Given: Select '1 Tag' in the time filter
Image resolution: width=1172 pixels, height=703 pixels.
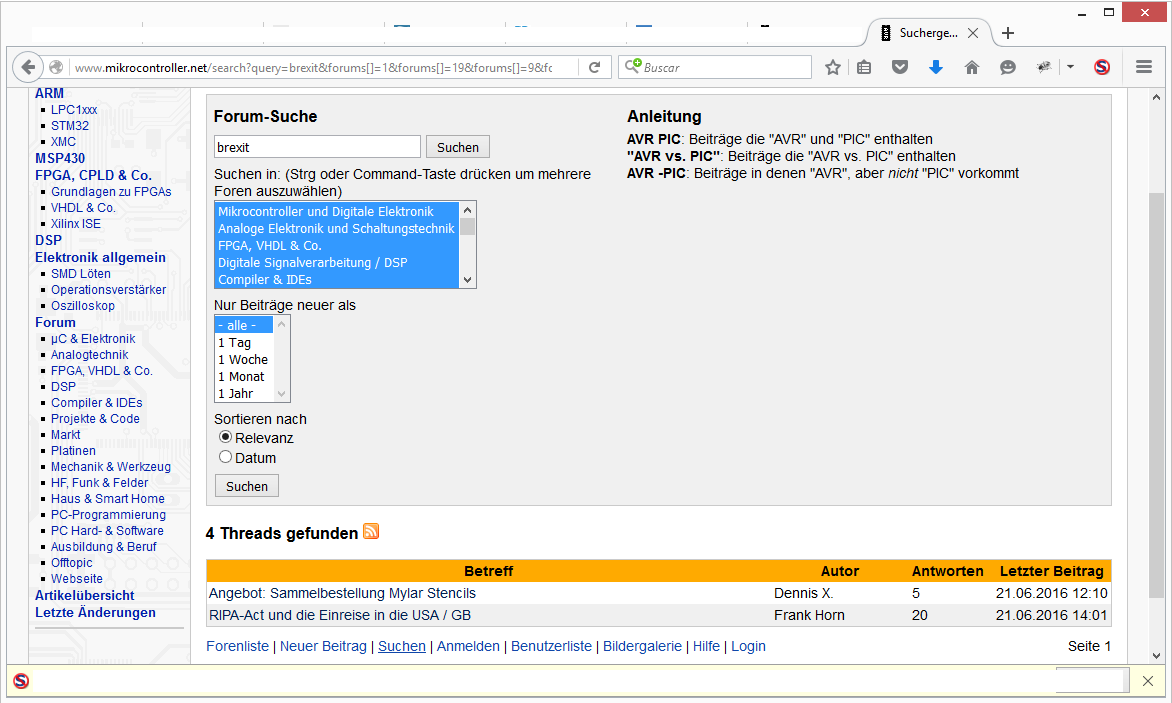Looking at the screenshot, I should [244, 343].
